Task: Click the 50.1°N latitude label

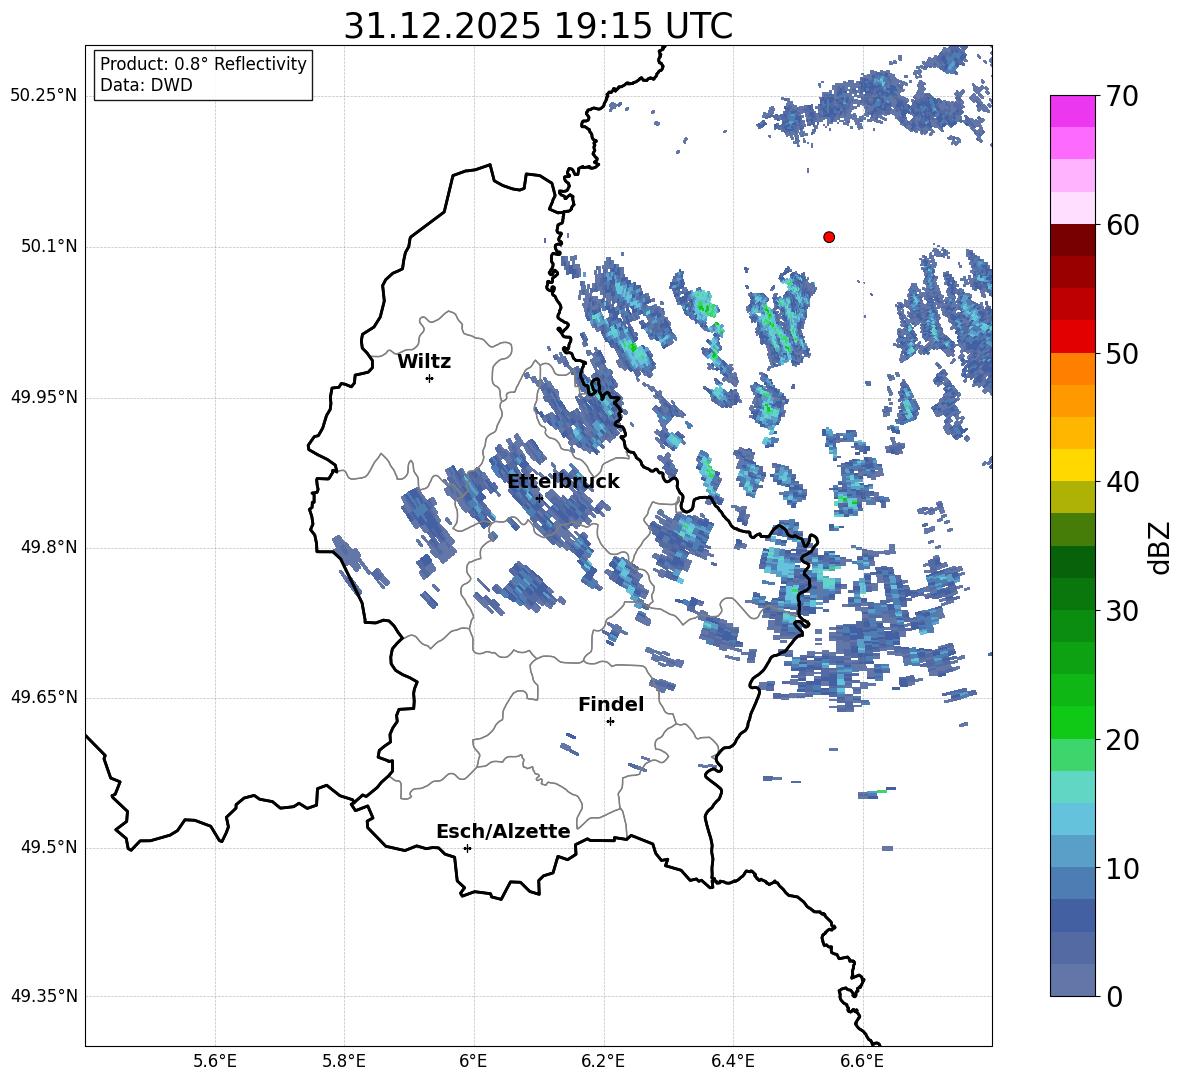Action: (x=48, y=247)
